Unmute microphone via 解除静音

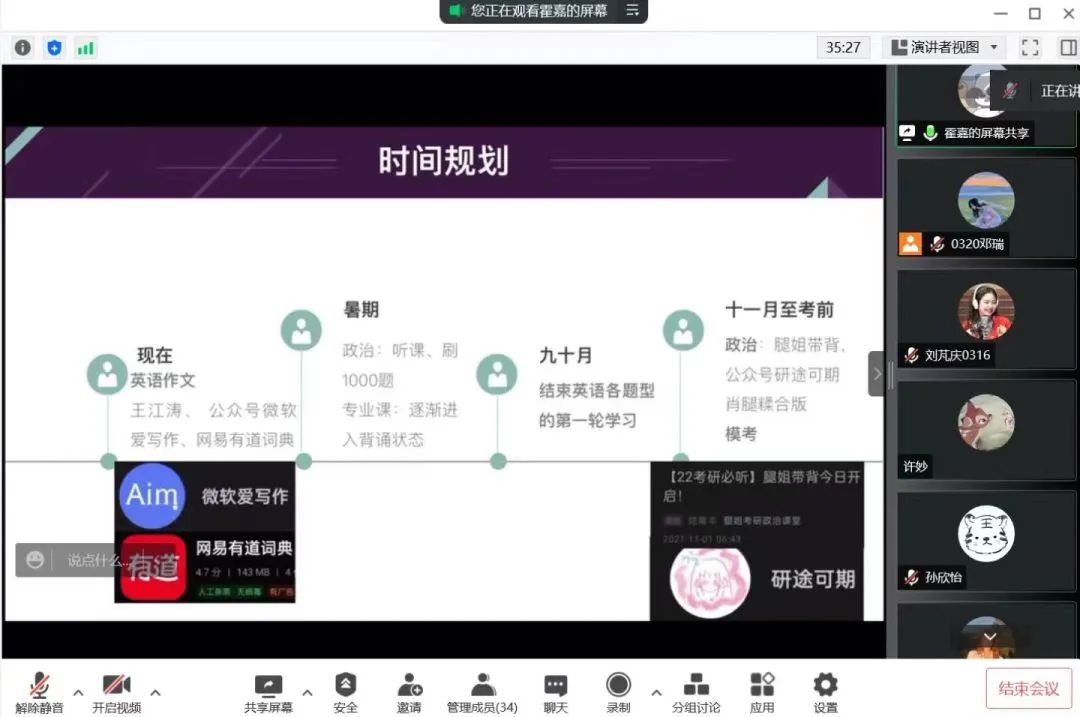point(39,692)
